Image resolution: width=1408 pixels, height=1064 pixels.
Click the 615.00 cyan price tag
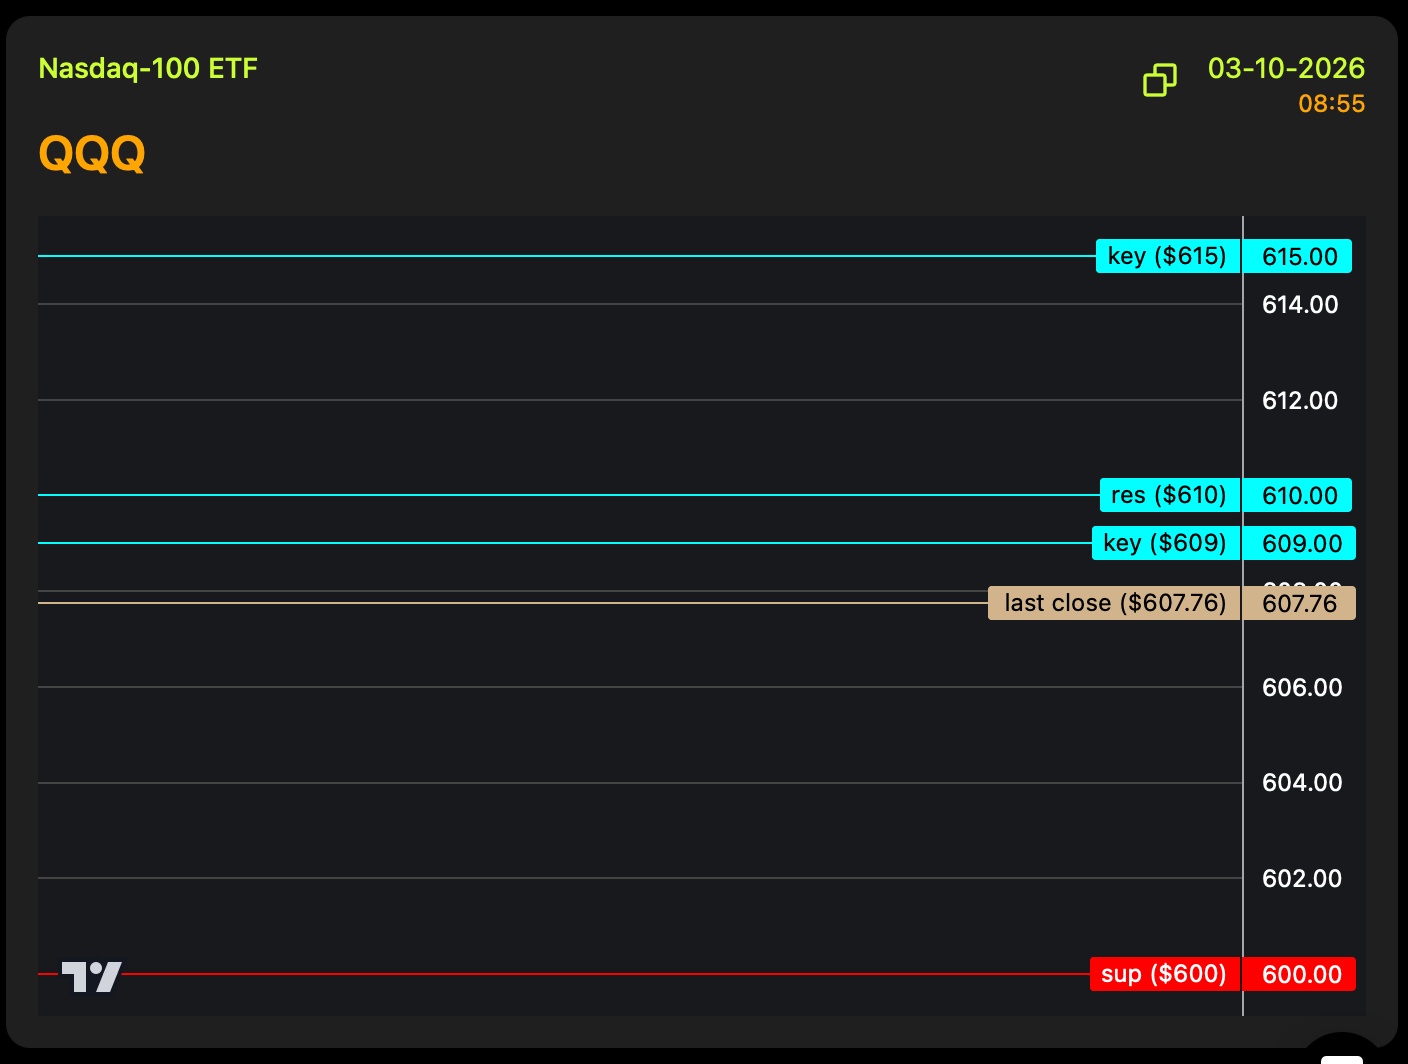tap(1299, 256)
